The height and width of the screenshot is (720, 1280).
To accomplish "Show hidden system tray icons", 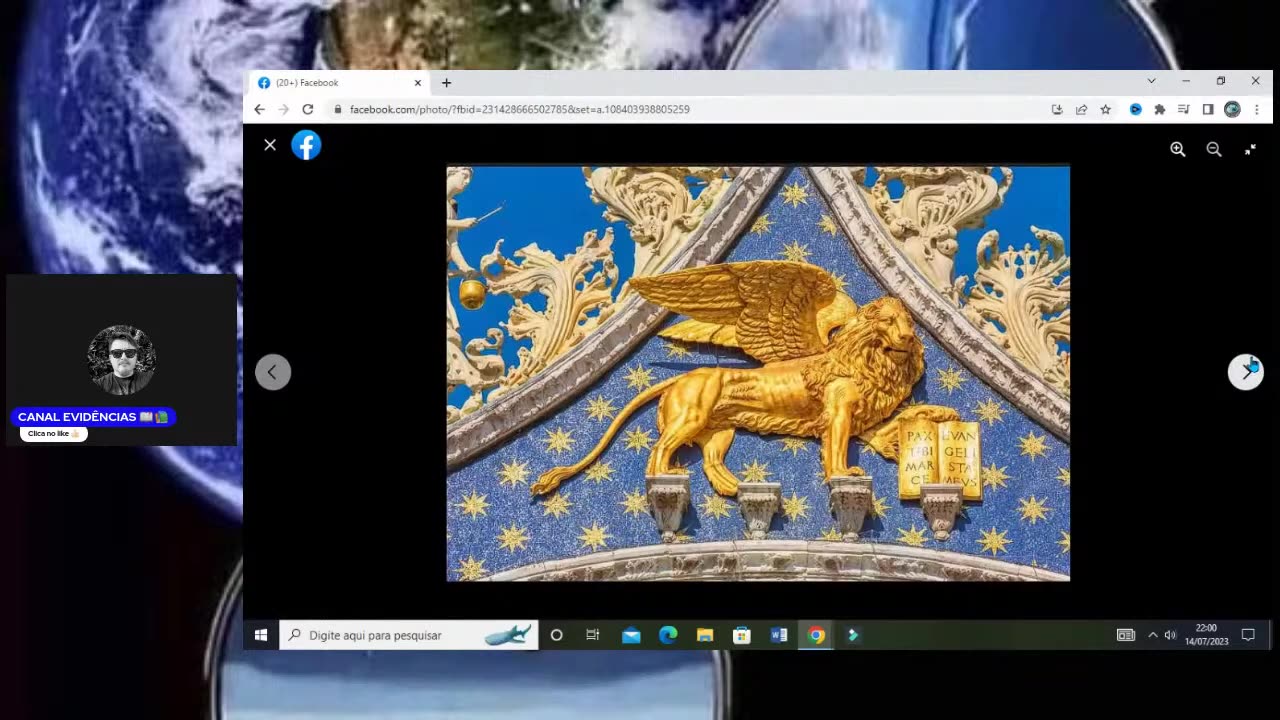I will pos(1152,635).
